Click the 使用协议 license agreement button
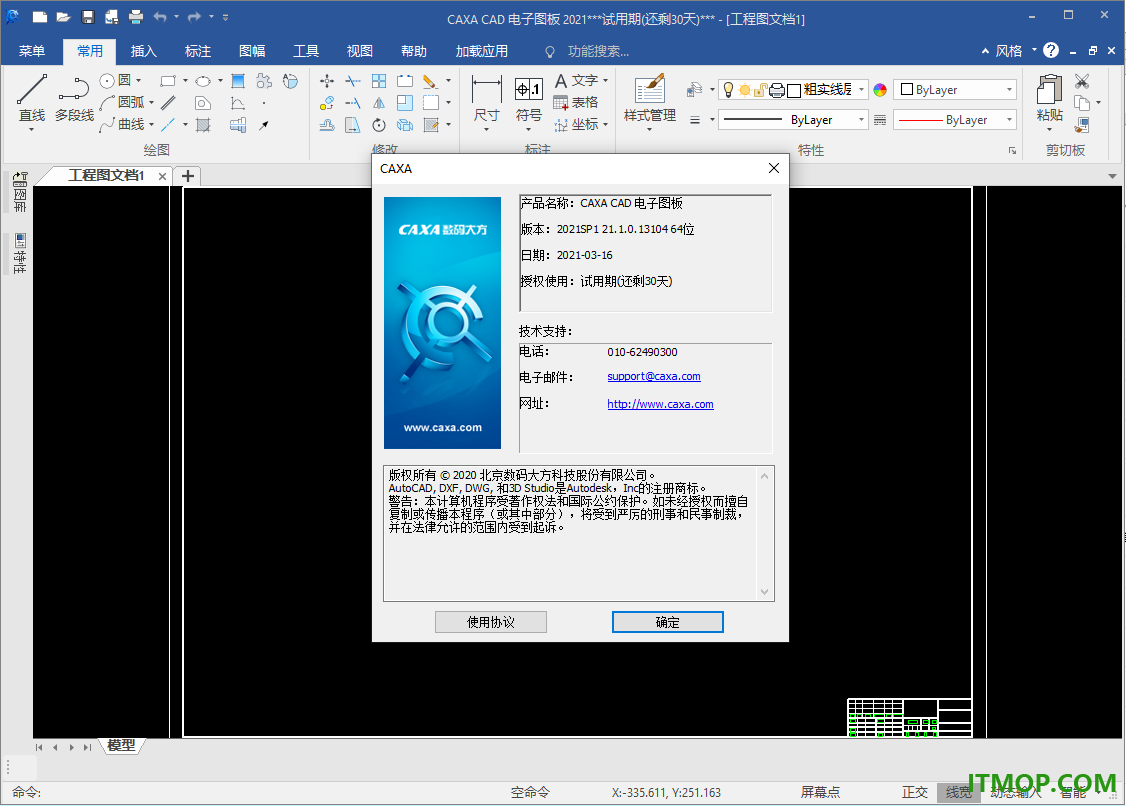Image resolution: width=1126 pixels, height=806 pixels. (x=490, y=622)
